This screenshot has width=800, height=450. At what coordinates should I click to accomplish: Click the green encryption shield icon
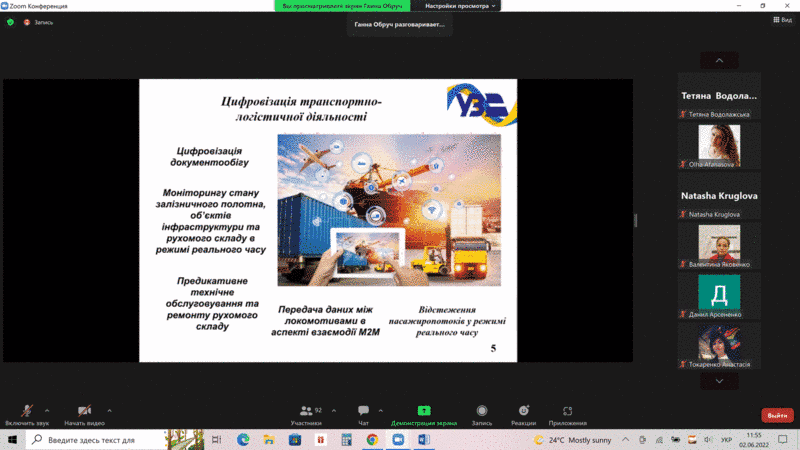10,22
